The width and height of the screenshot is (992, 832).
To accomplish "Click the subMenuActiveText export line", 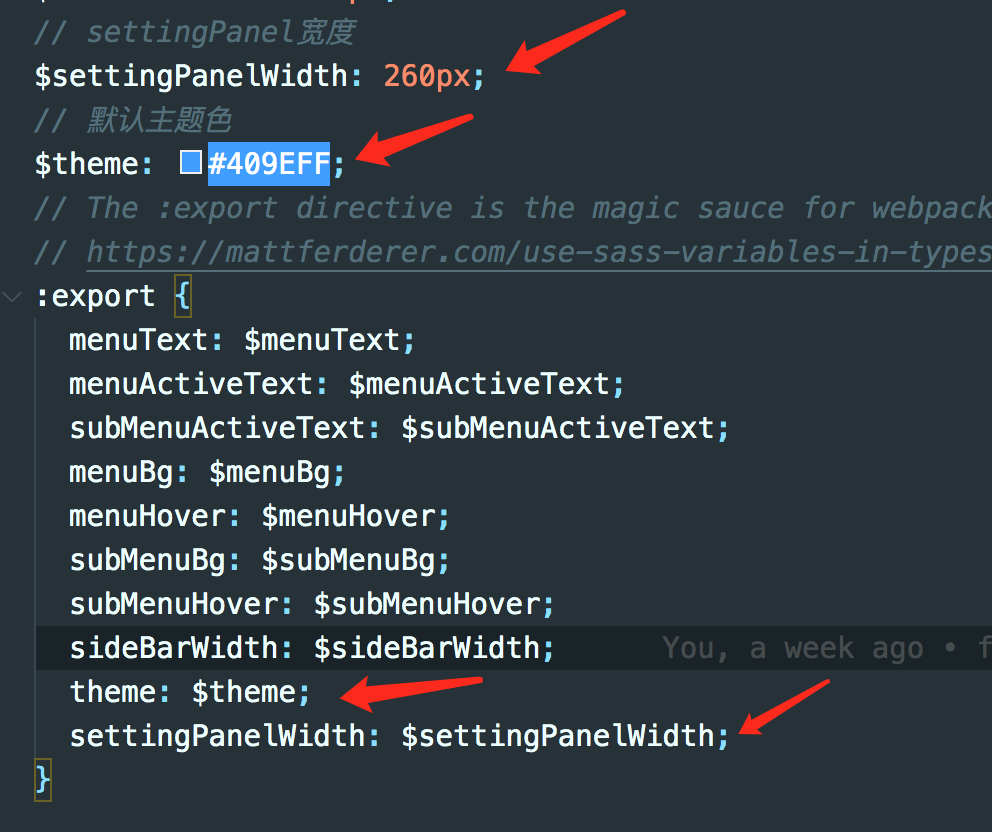I will (398, 428).
